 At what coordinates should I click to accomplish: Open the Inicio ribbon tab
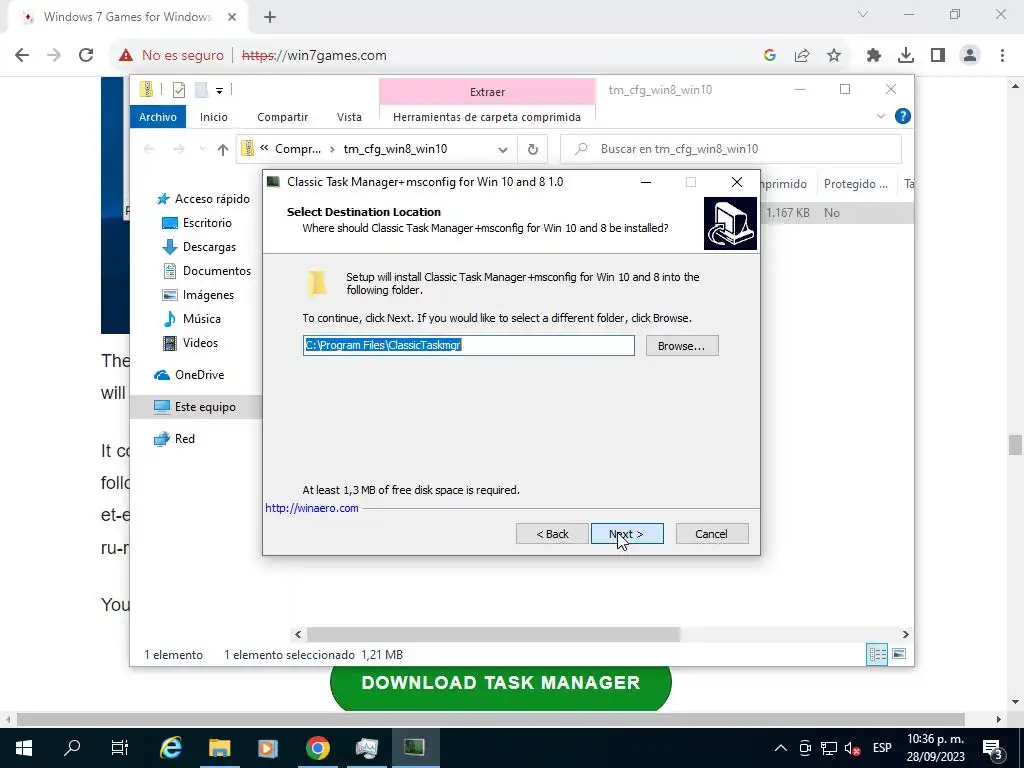coord(214,117)
